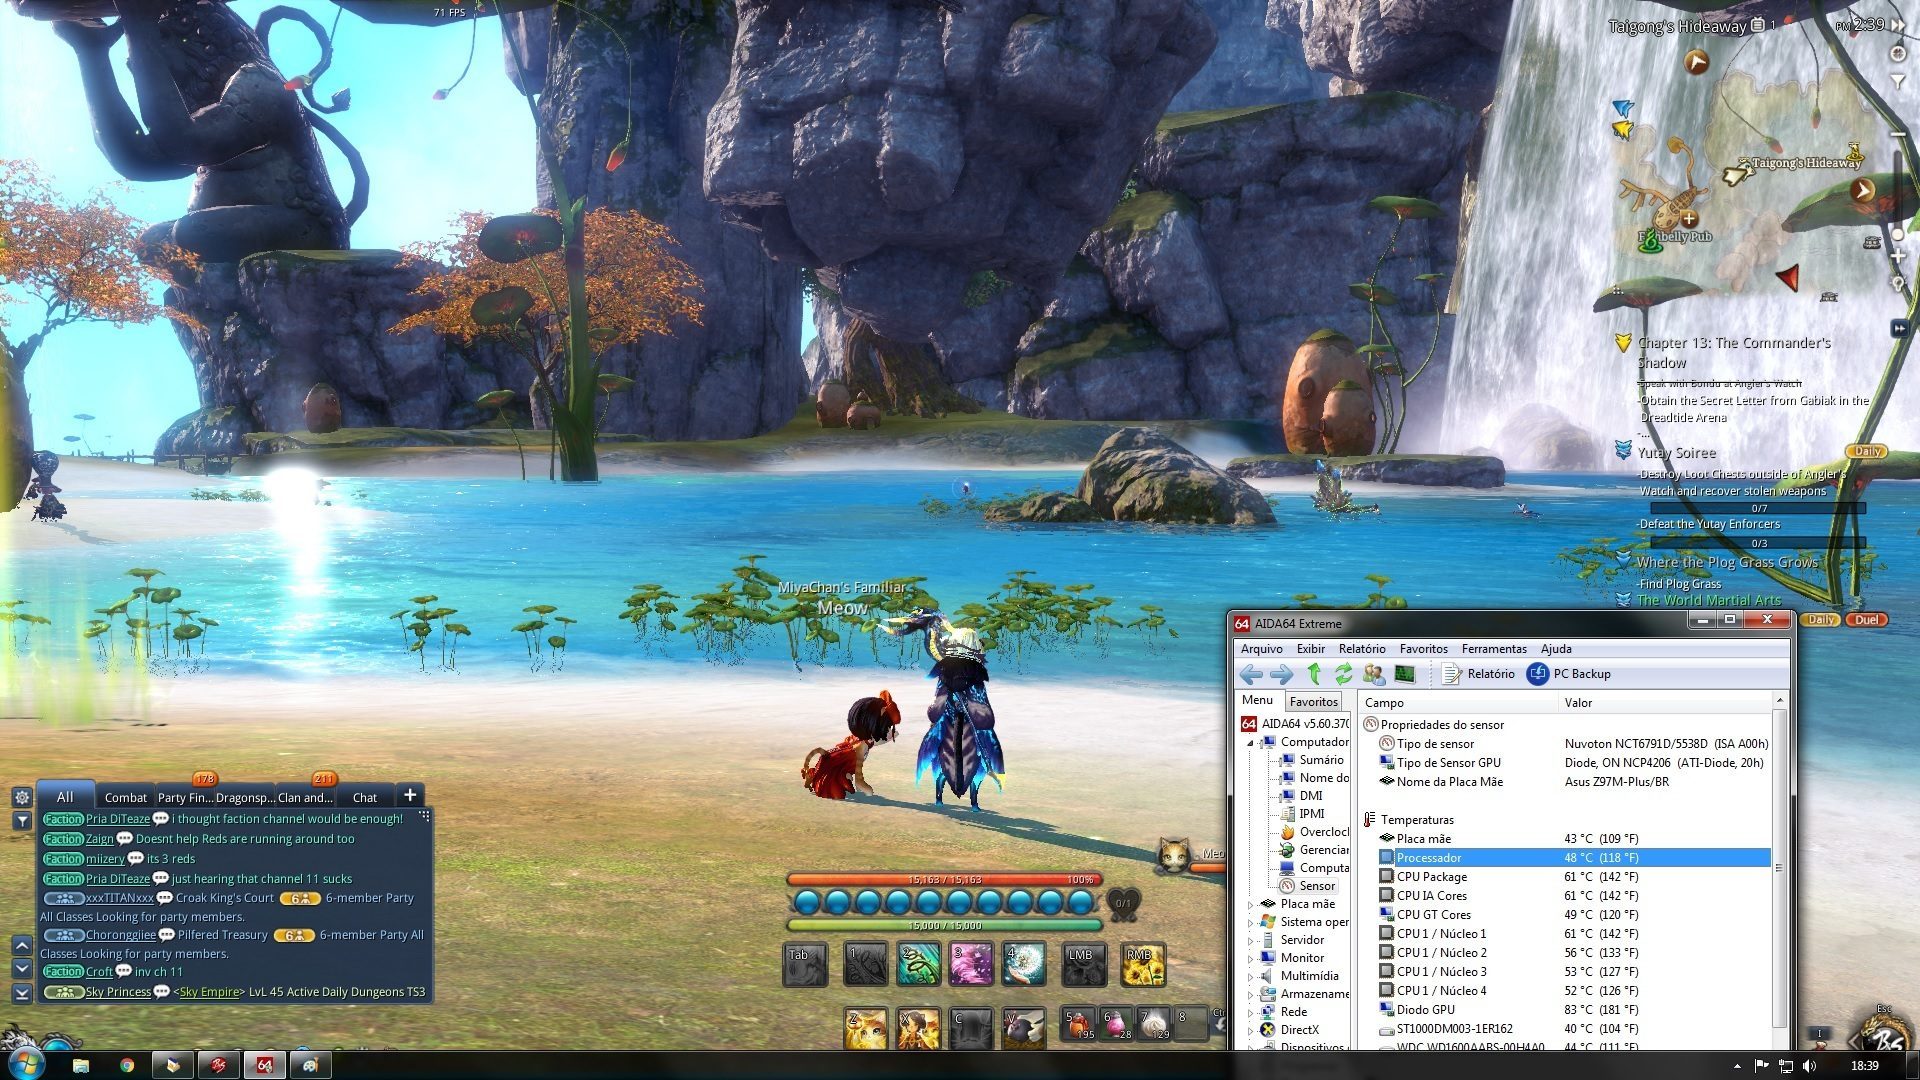This screenshot has height=1080, width=1920.
Task: Expand the Sistema operacional tree node
Action: 1250,922
